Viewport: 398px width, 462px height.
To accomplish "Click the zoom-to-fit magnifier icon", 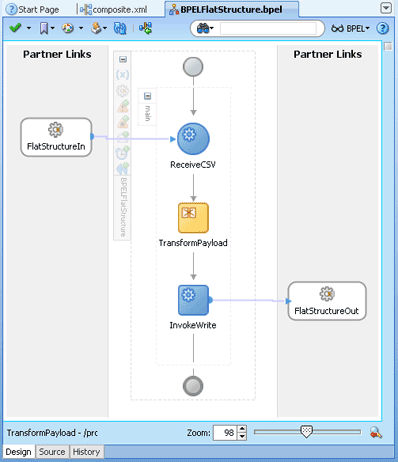I will point(376,433).
